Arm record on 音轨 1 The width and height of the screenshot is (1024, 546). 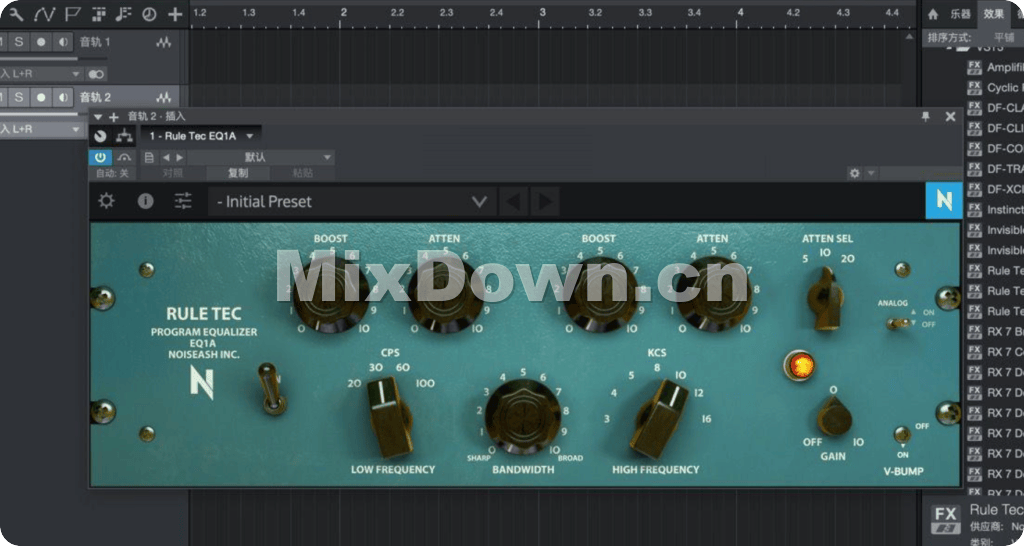[x=41, y=42]
